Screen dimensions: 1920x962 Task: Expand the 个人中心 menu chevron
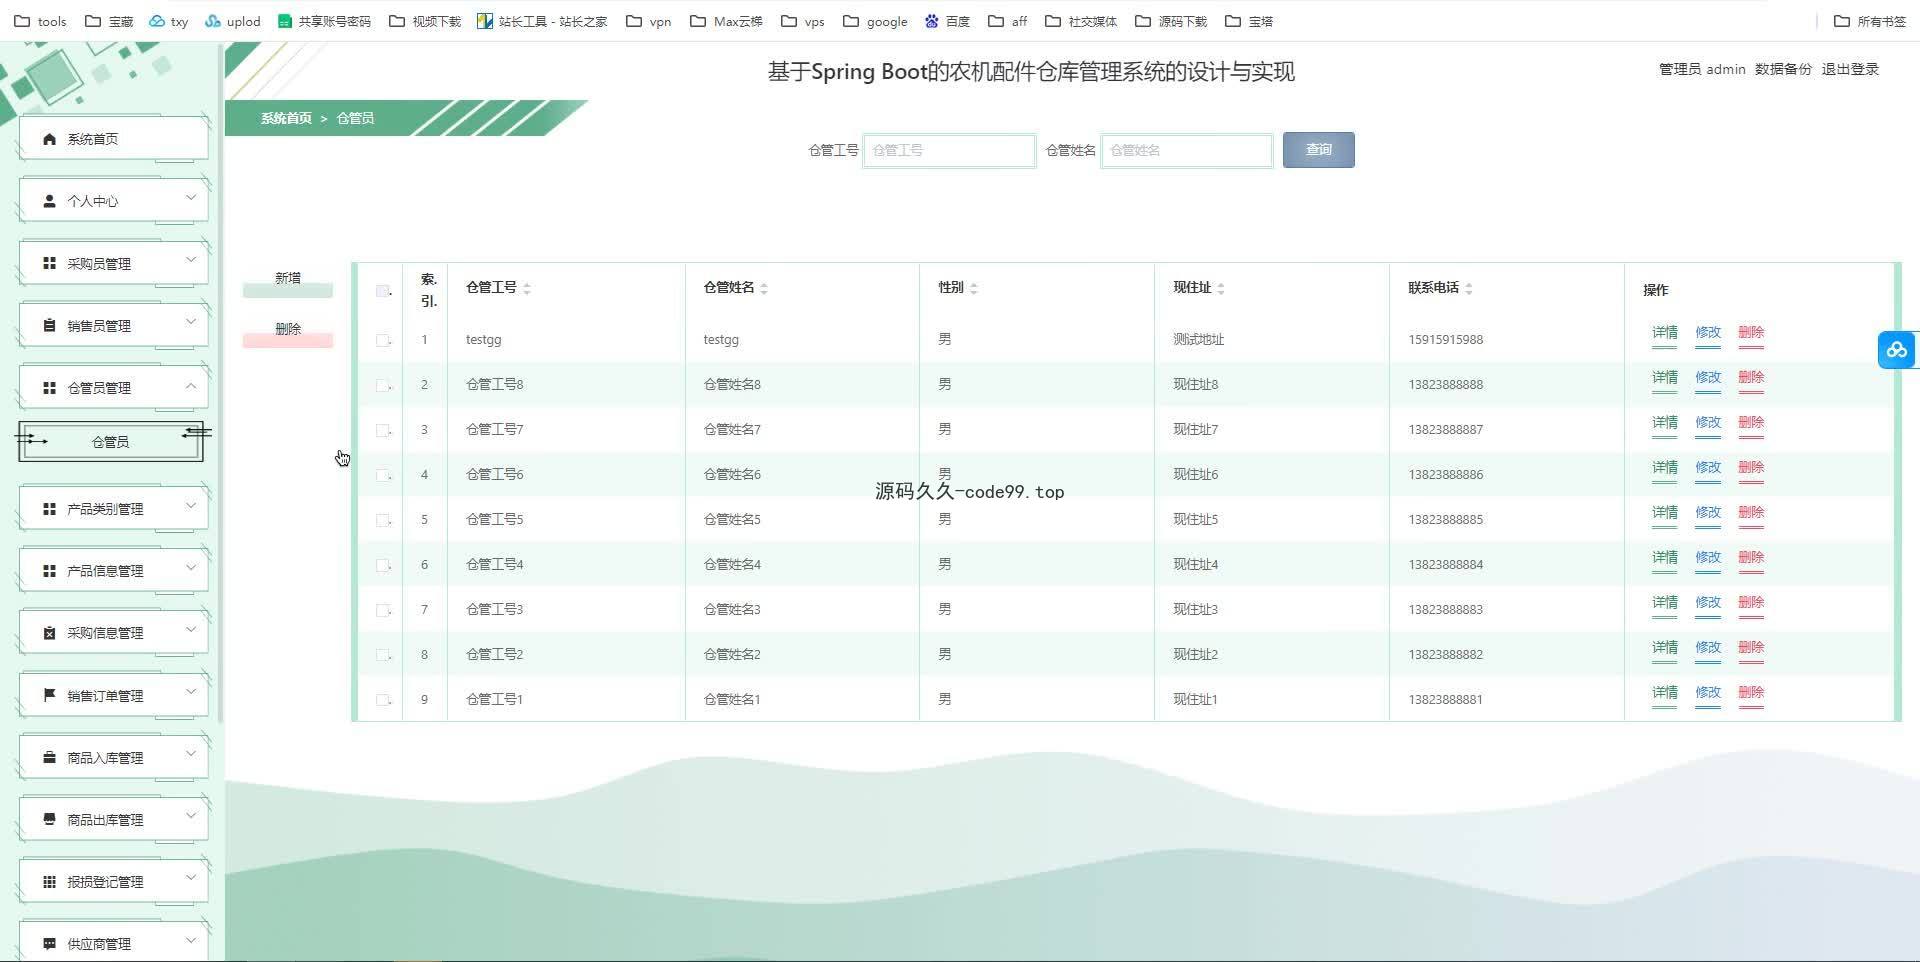[x=191, y=198]
